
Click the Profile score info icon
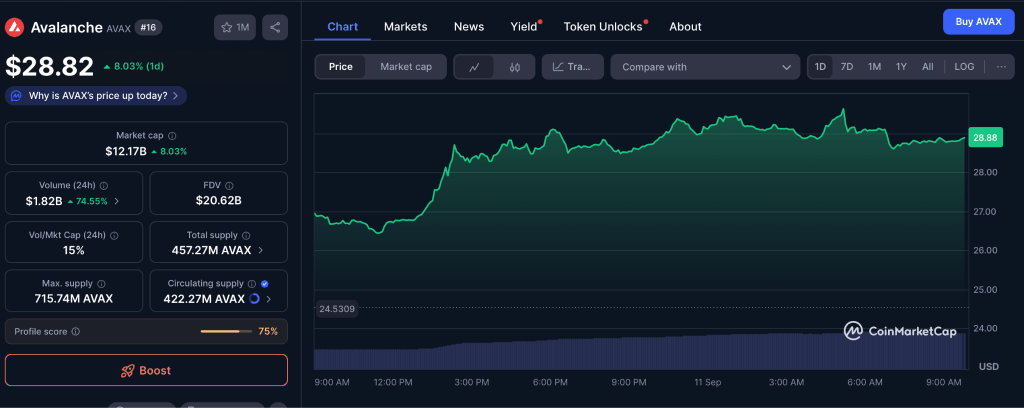coord(76,332)
